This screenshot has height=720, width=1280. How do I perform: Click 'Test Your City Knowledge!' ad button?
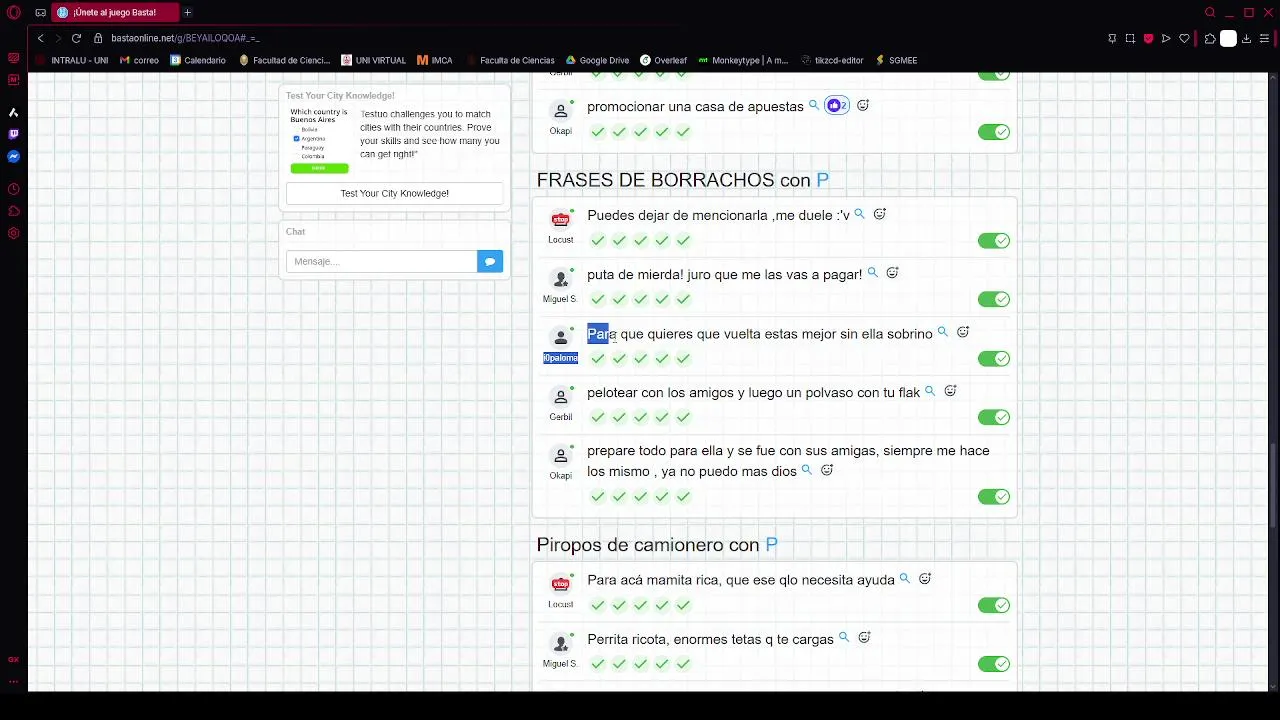394,193
